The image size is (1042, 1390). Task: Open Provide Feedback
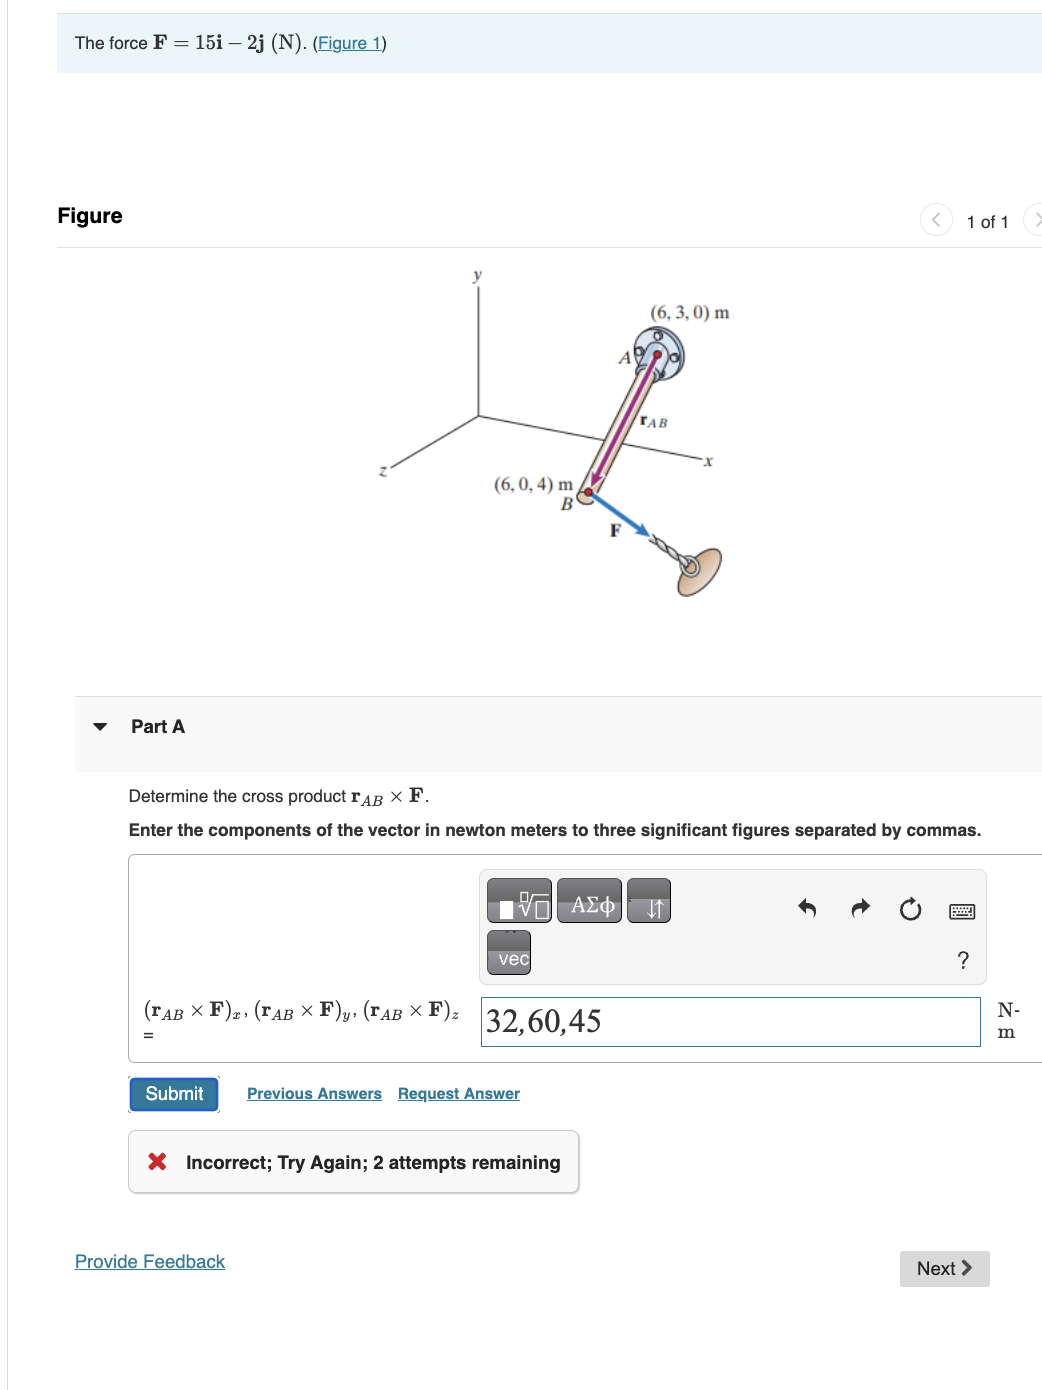[149, 1261]
